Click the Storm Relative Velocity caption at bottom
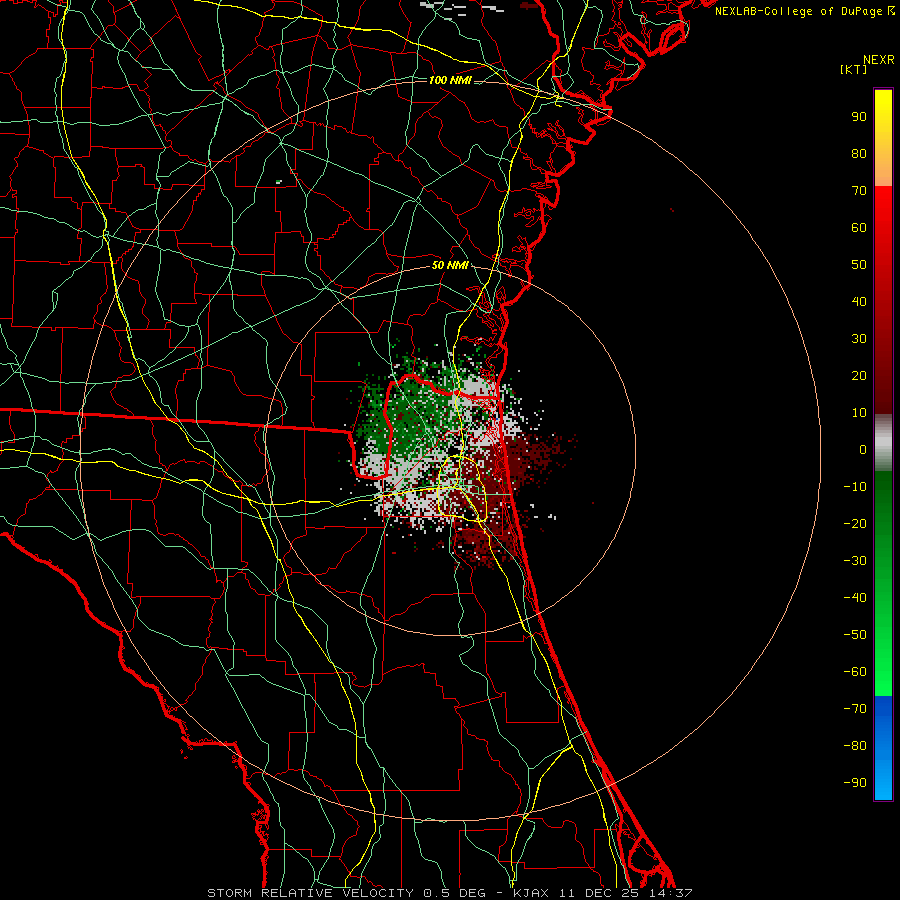This screenshot has height=900, width=900. coord(449,893)
